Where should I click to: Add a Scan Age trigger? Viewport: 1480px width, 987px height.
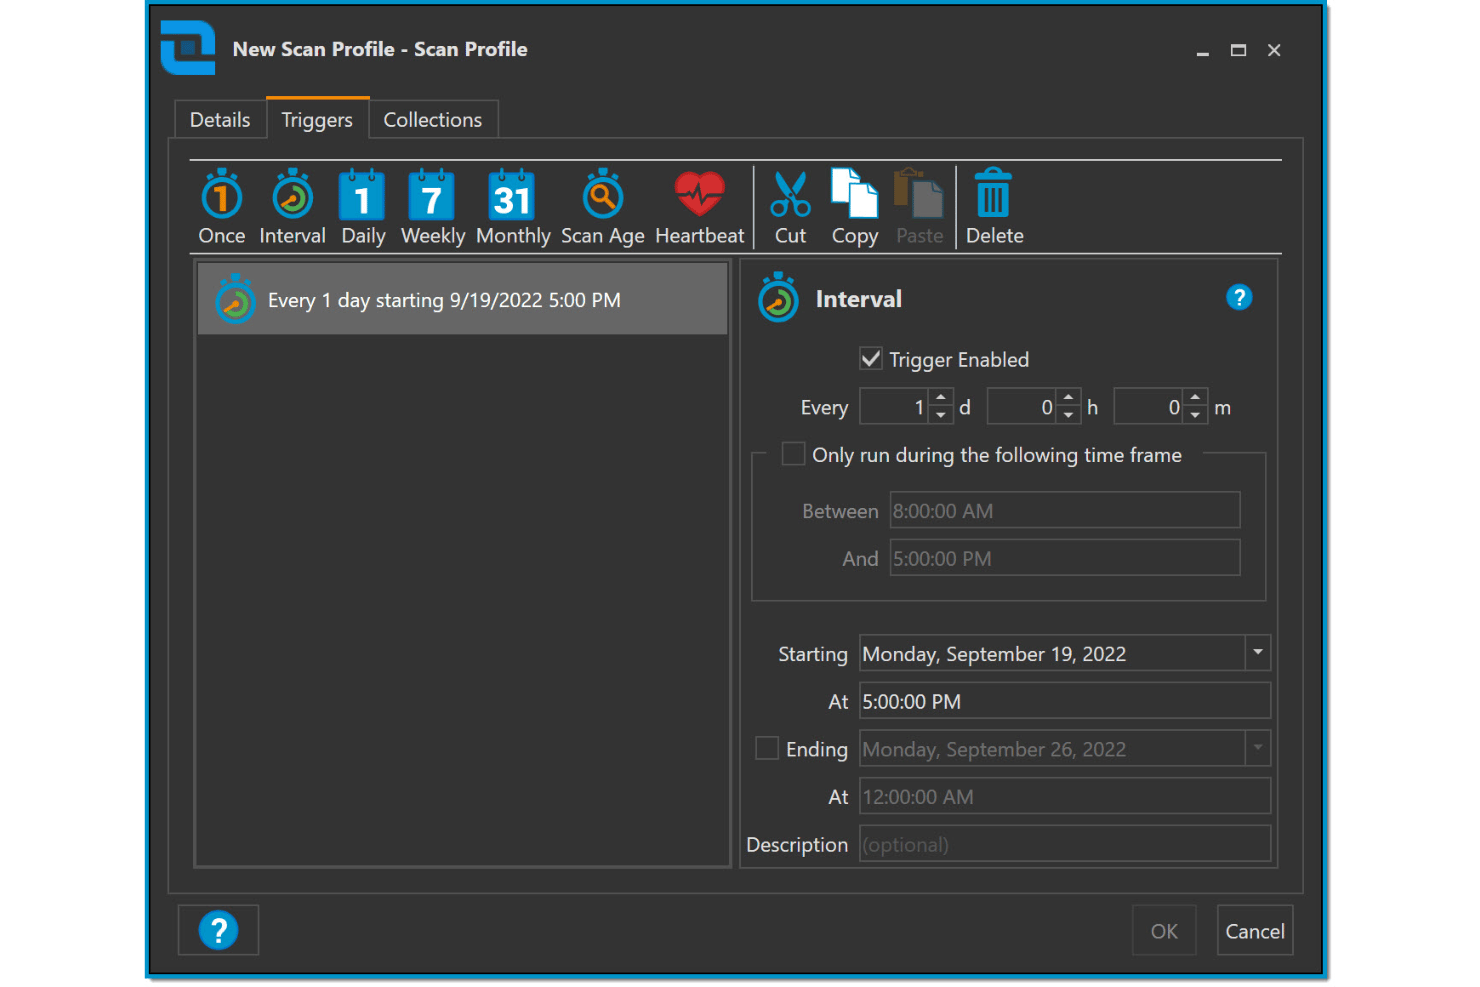coord(603,207)
